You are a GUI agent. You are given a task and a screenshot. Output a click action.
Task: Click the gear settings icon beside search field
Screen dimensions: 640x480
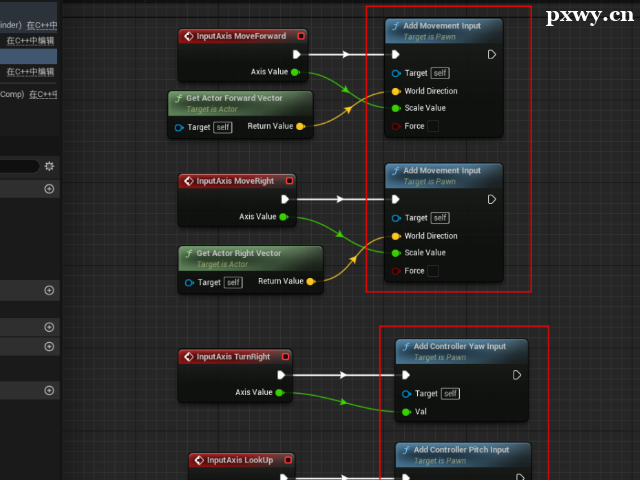coord(49,166)
